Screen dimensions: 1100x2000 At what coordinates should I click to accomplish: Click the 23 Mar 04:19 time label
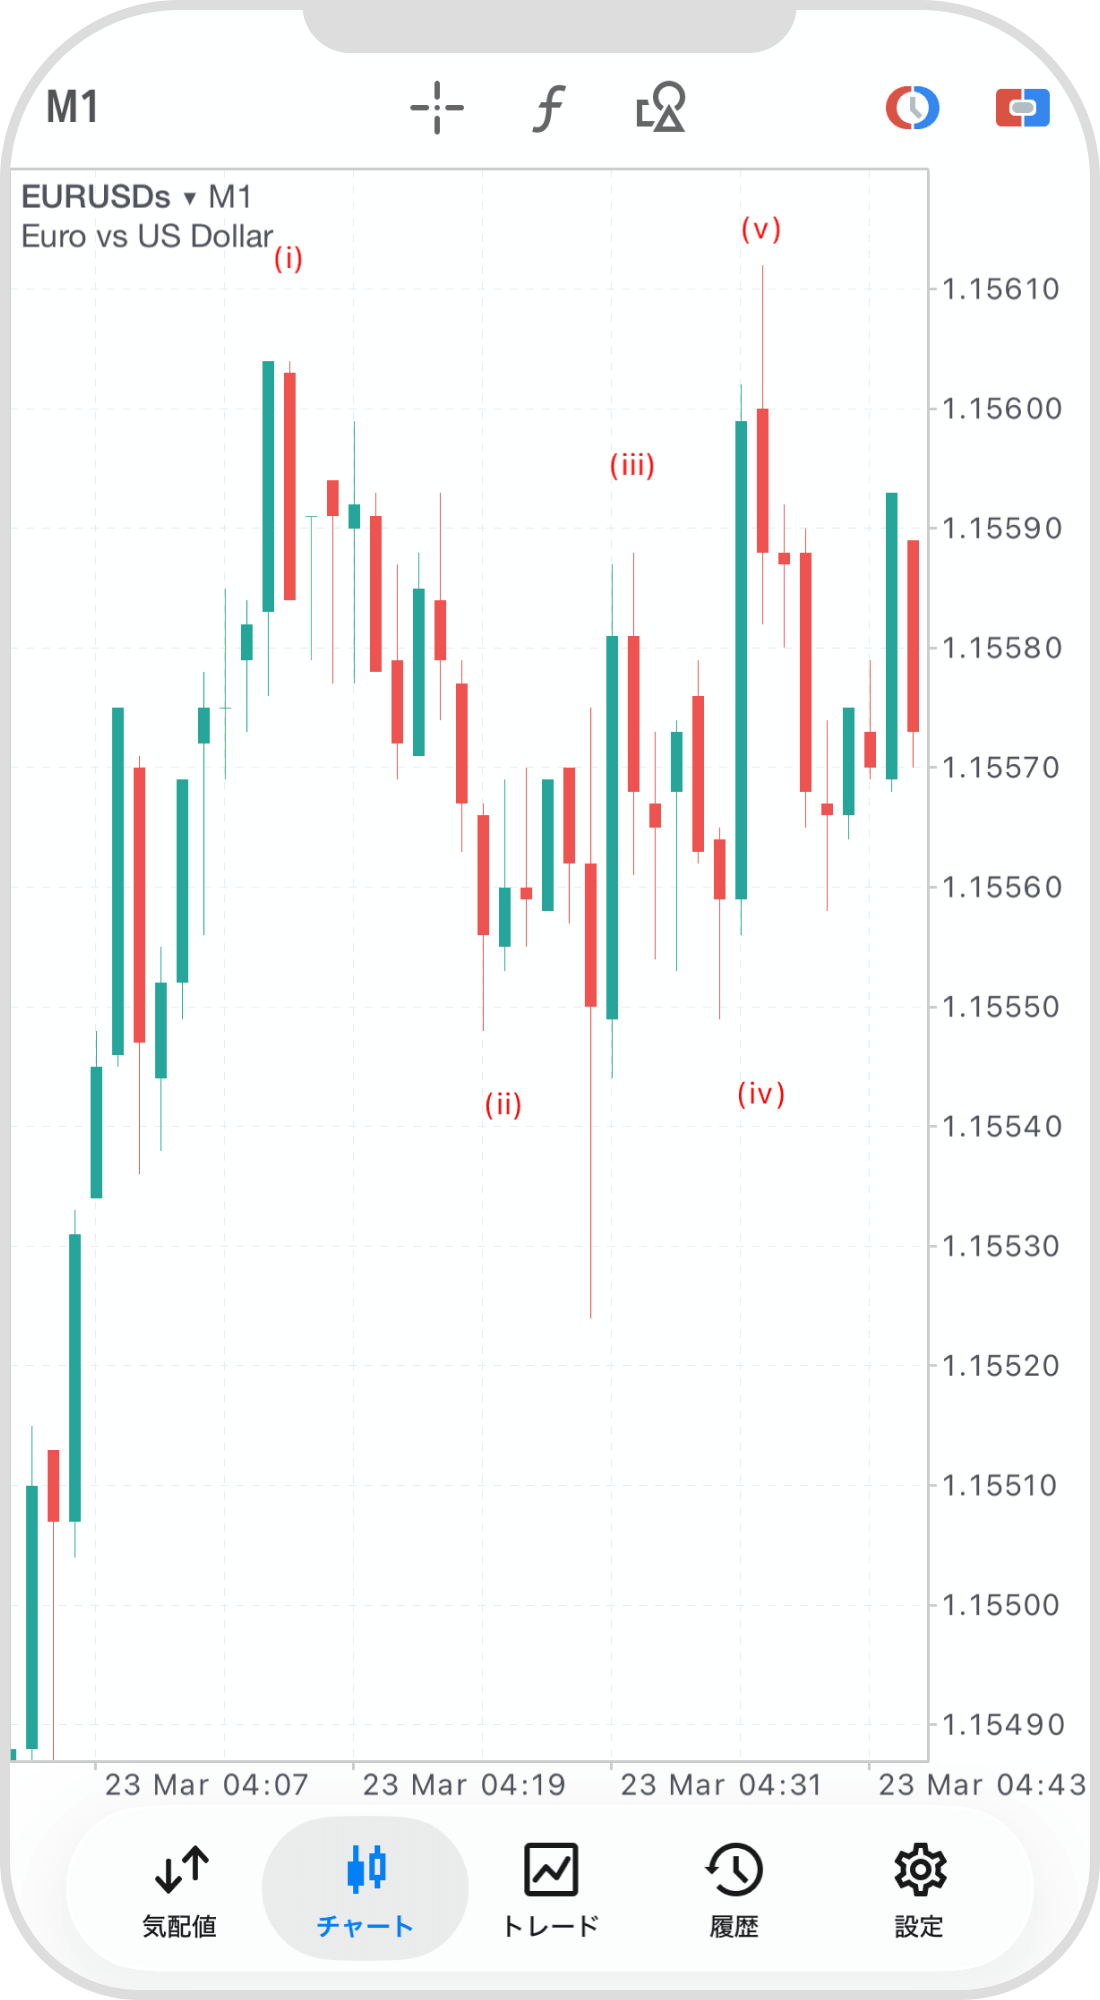tap(464, 1785)
